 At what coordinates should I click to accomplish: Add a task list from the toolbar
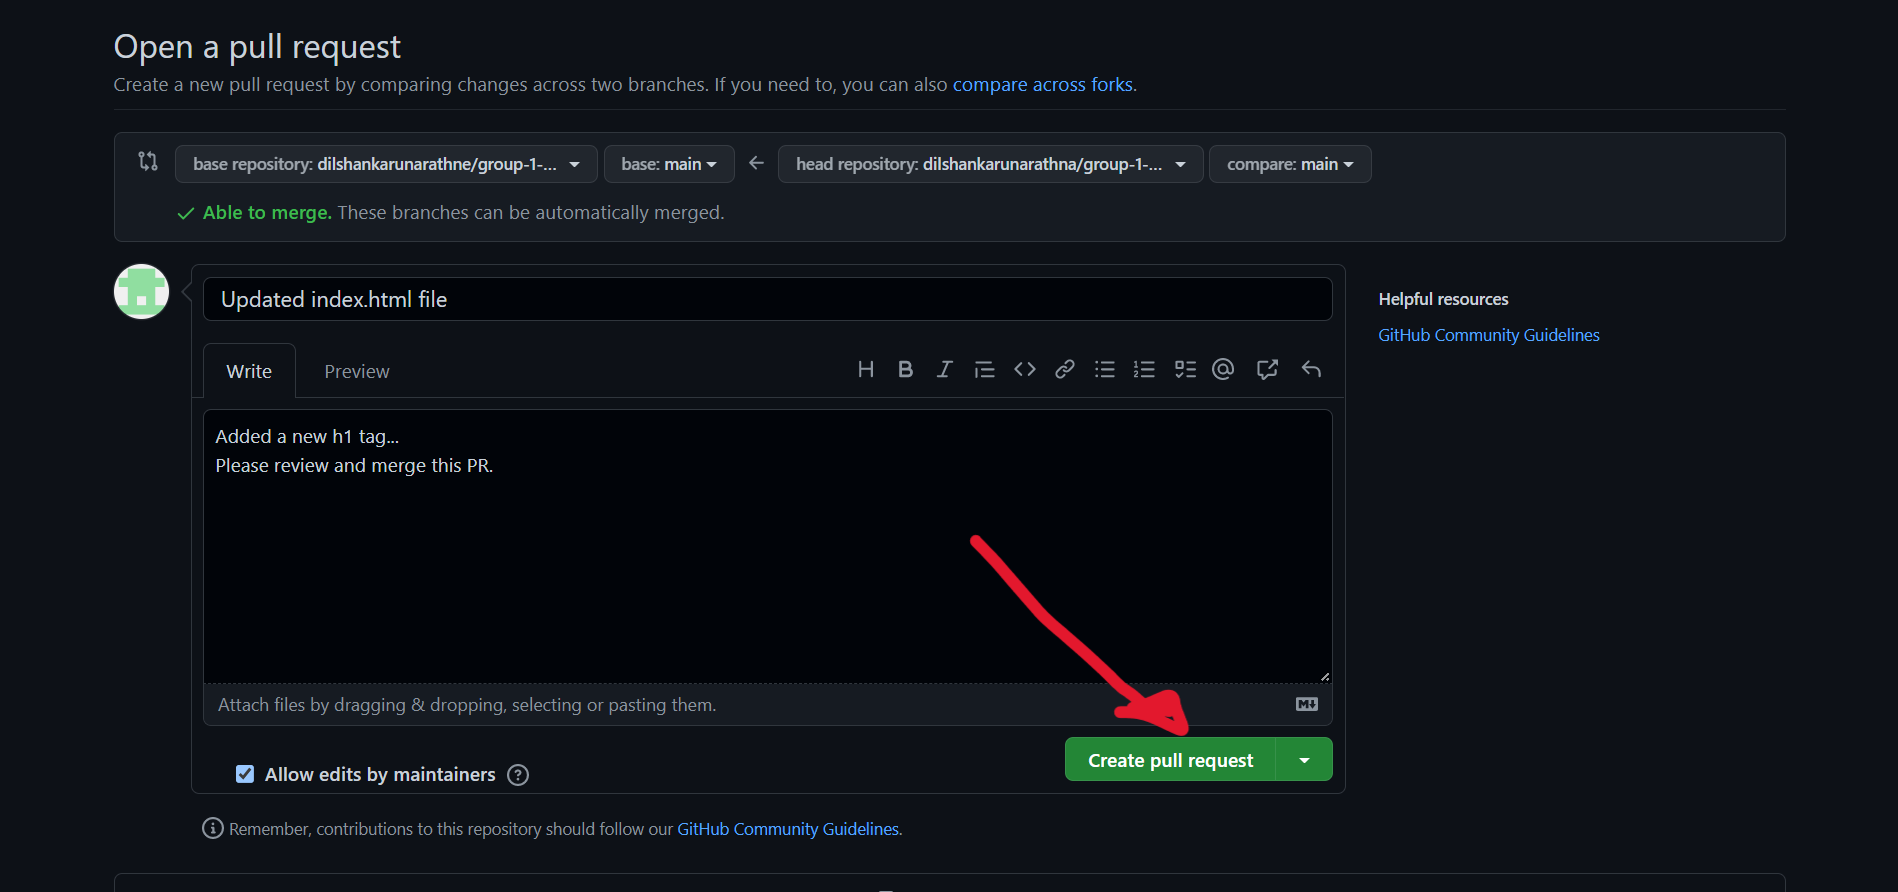1185,370
